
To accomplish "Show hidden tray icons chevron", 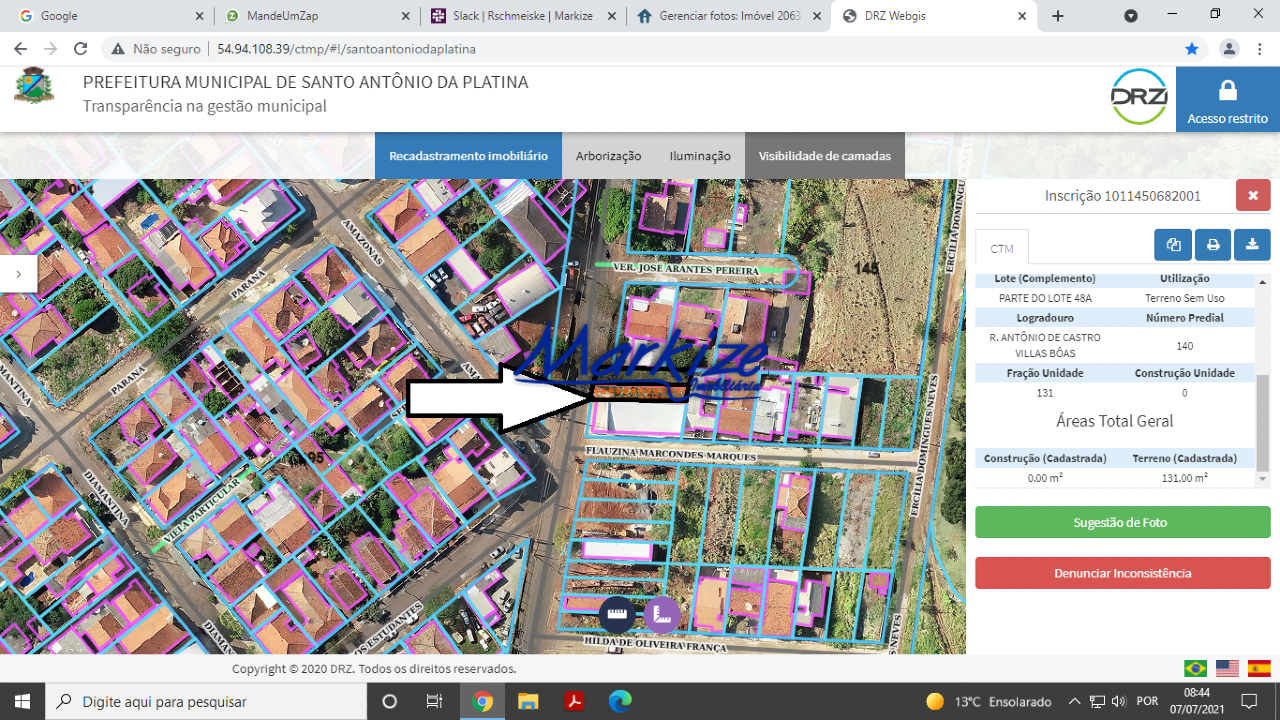I will click(1075, 701).
